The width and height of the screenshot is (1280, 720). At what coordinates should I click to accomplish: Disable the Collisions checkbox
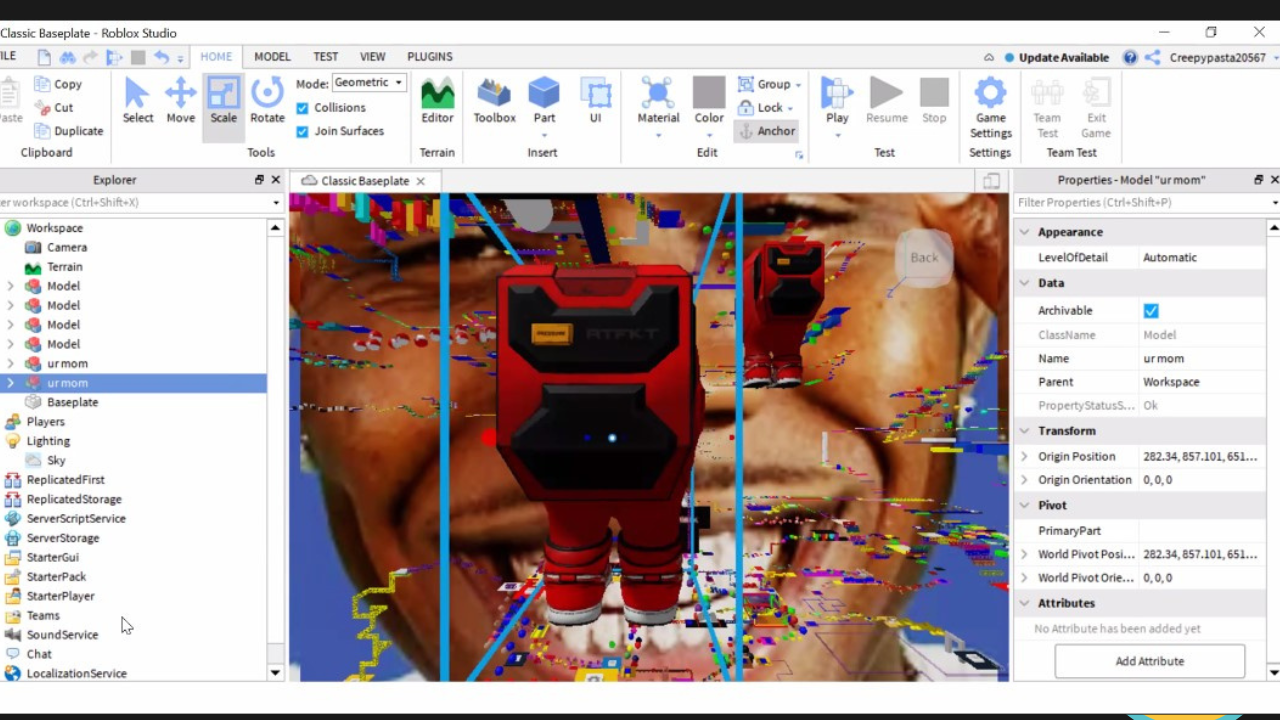(302, 108)
